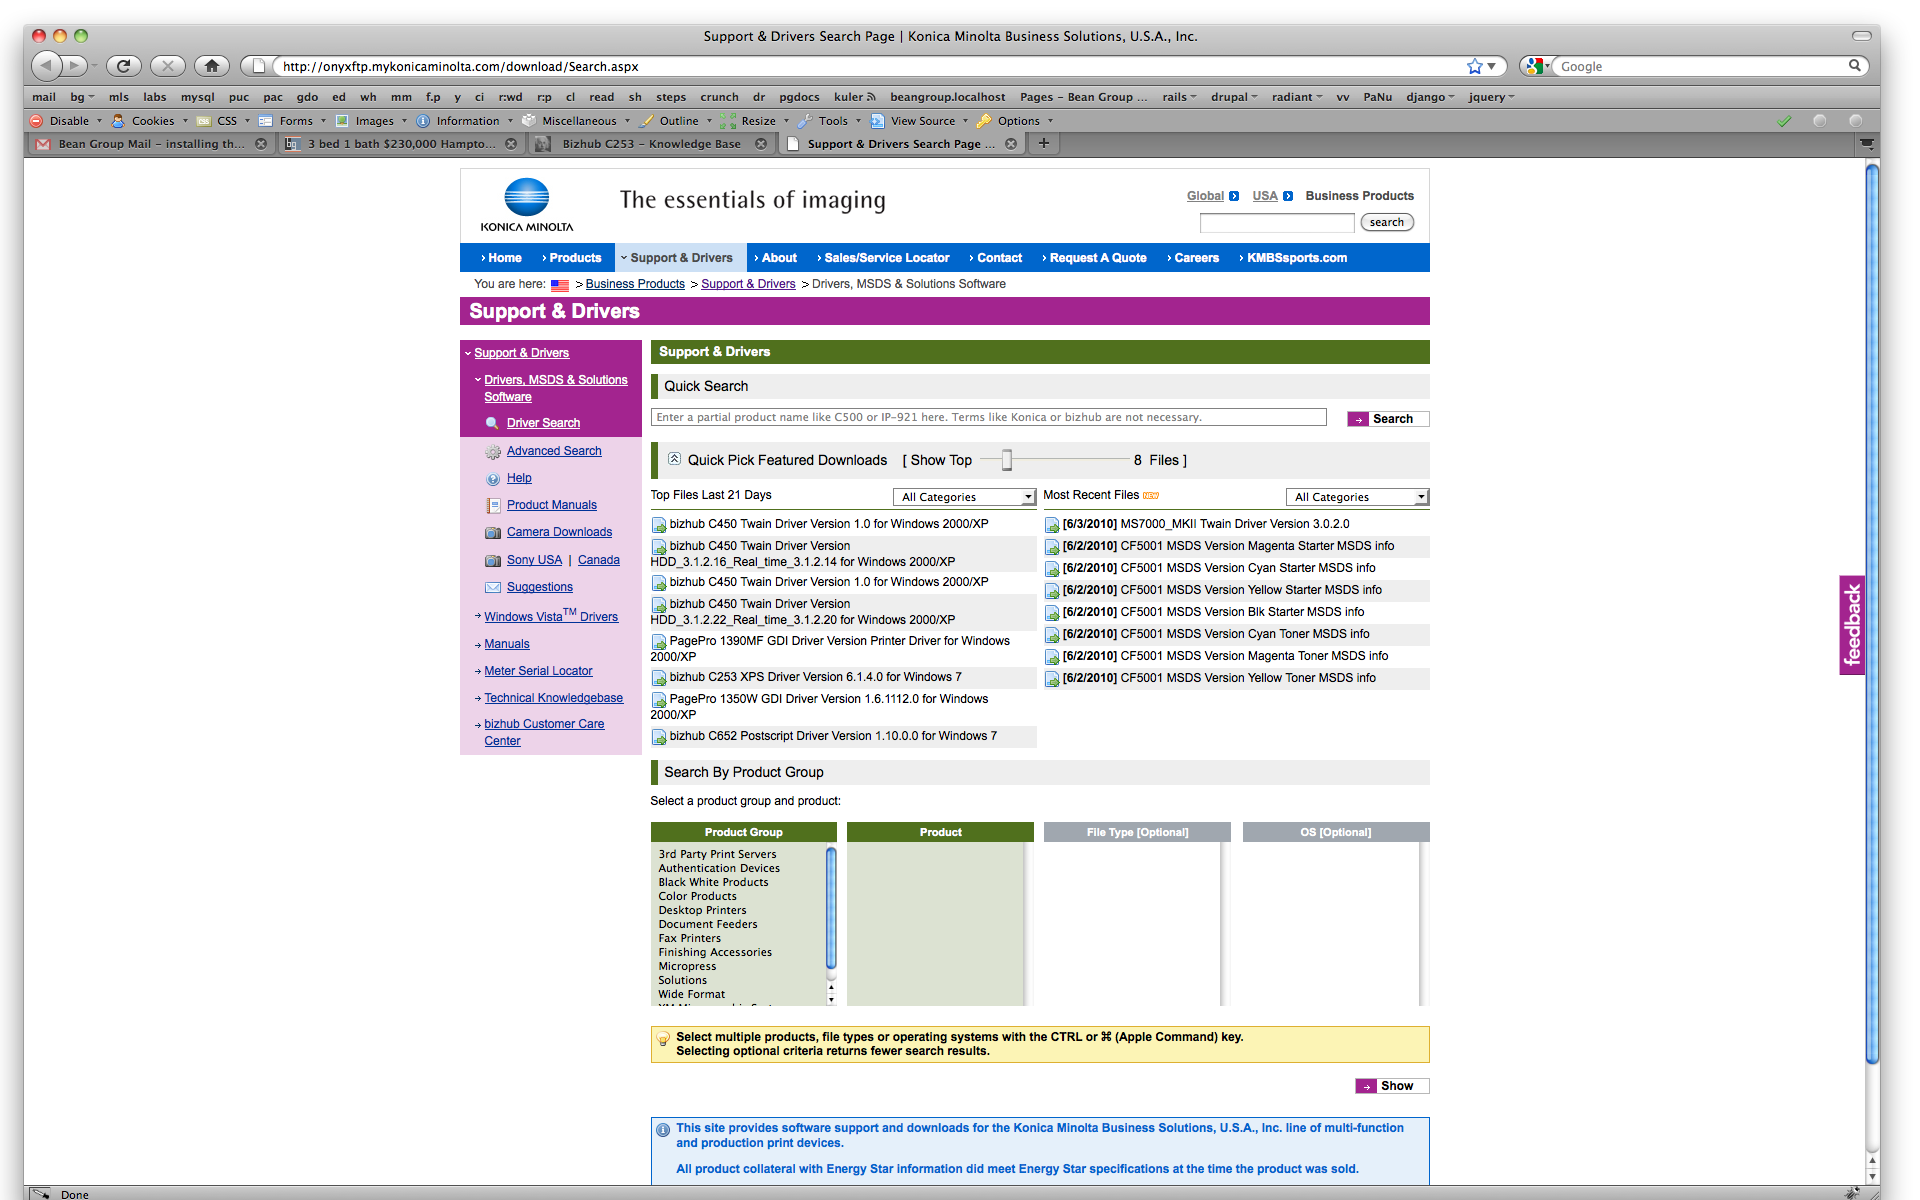Image resolution: width=1920 pixels, height=1200 pixels.
Task: Click the US flag icon in breadcrumb
Action: point(560,285)
